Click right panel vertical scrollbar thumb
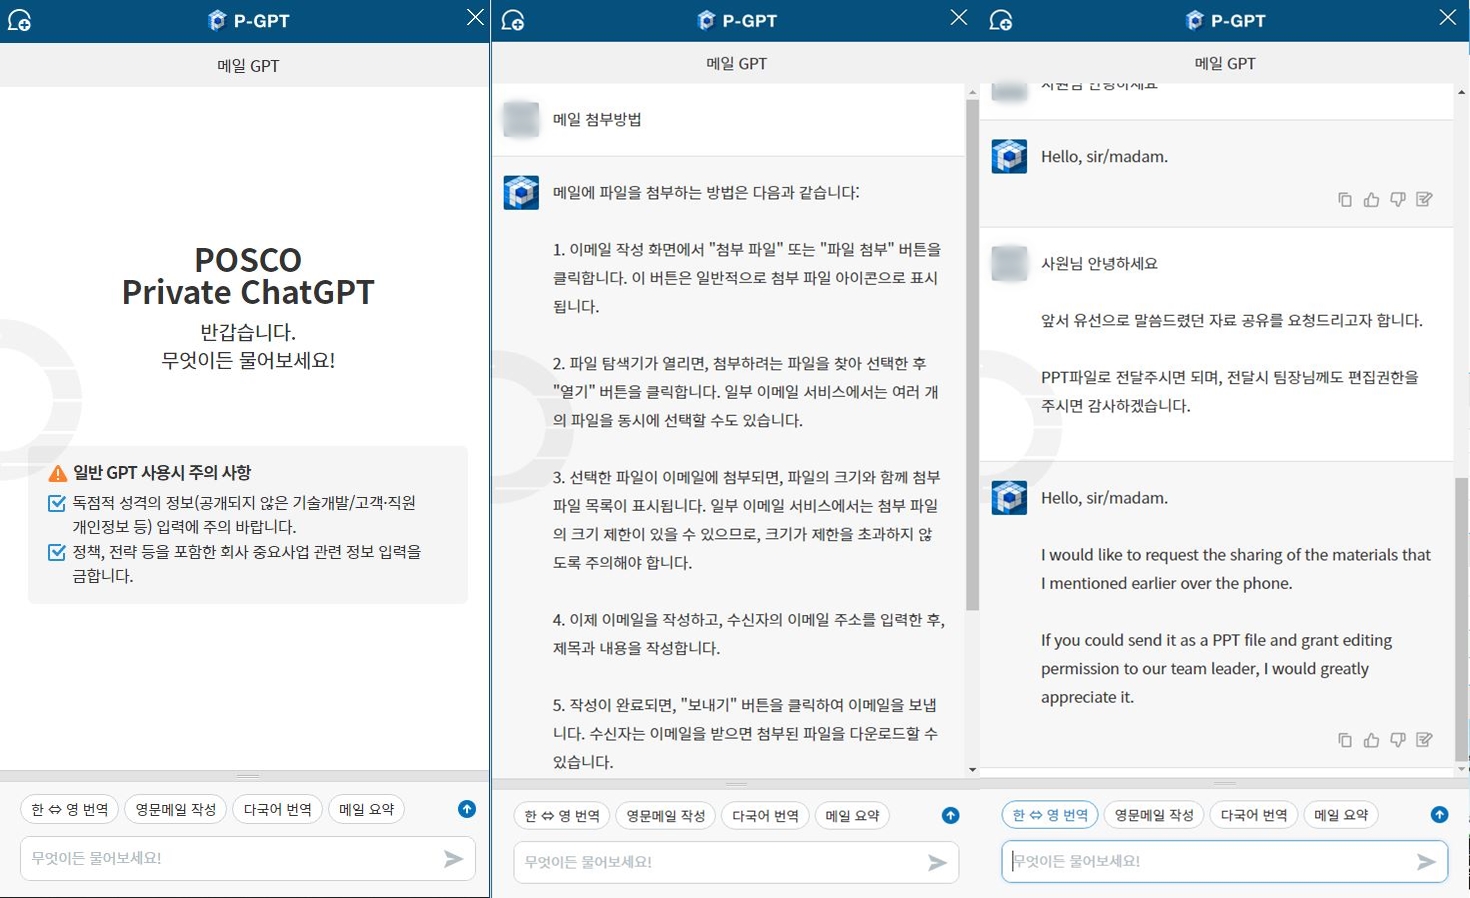1470x898 pixels. pyautogui.click(x=1462, y=620)
